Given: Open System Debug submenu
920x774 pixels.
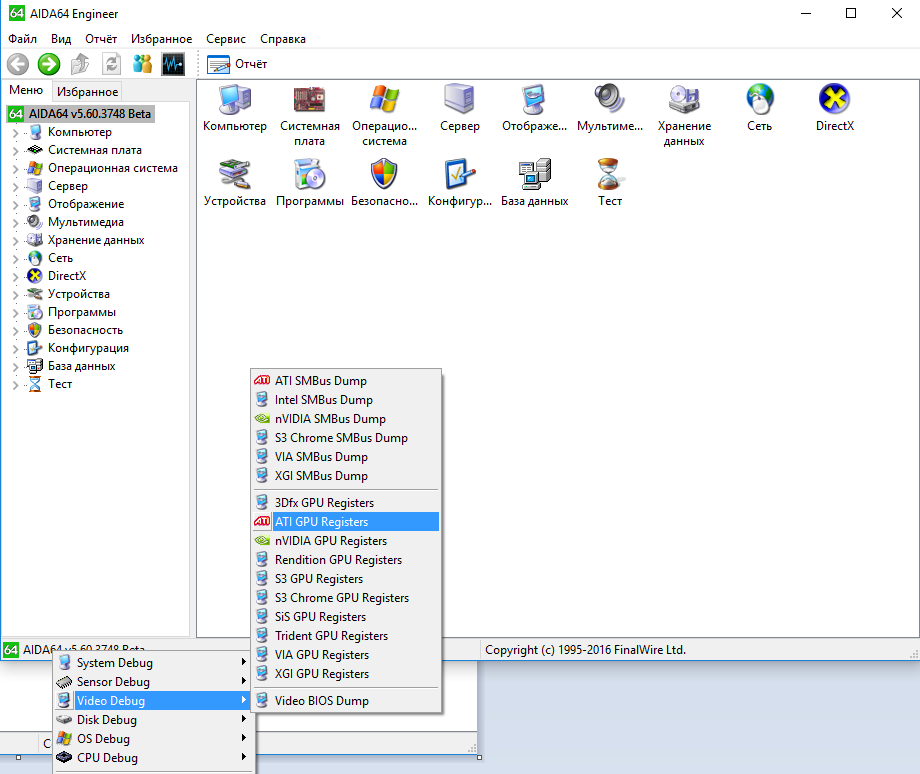Looking at the screenshot, I should [153, 663].
